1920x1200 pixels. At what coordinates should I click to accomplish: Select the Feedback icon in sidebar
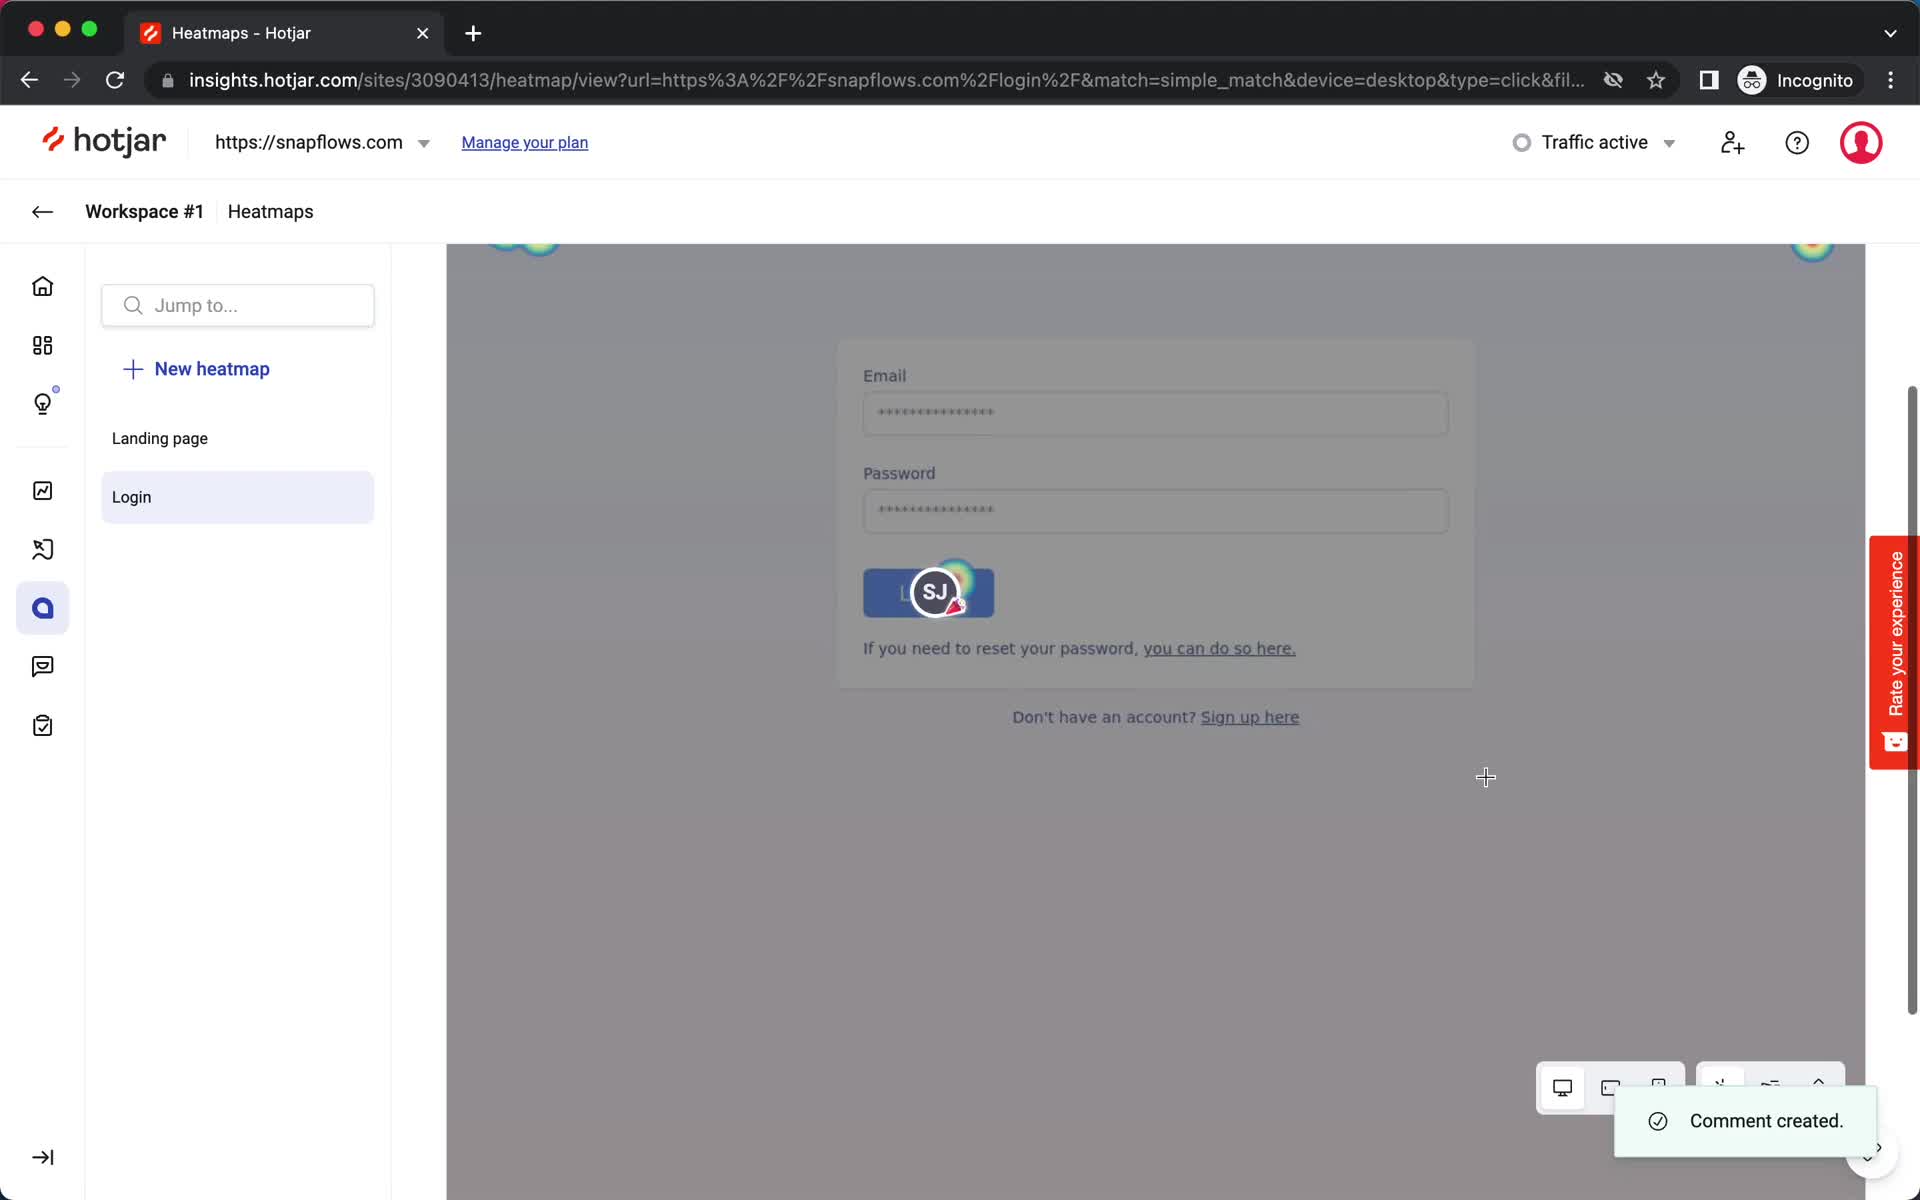(x=43, y=666)
